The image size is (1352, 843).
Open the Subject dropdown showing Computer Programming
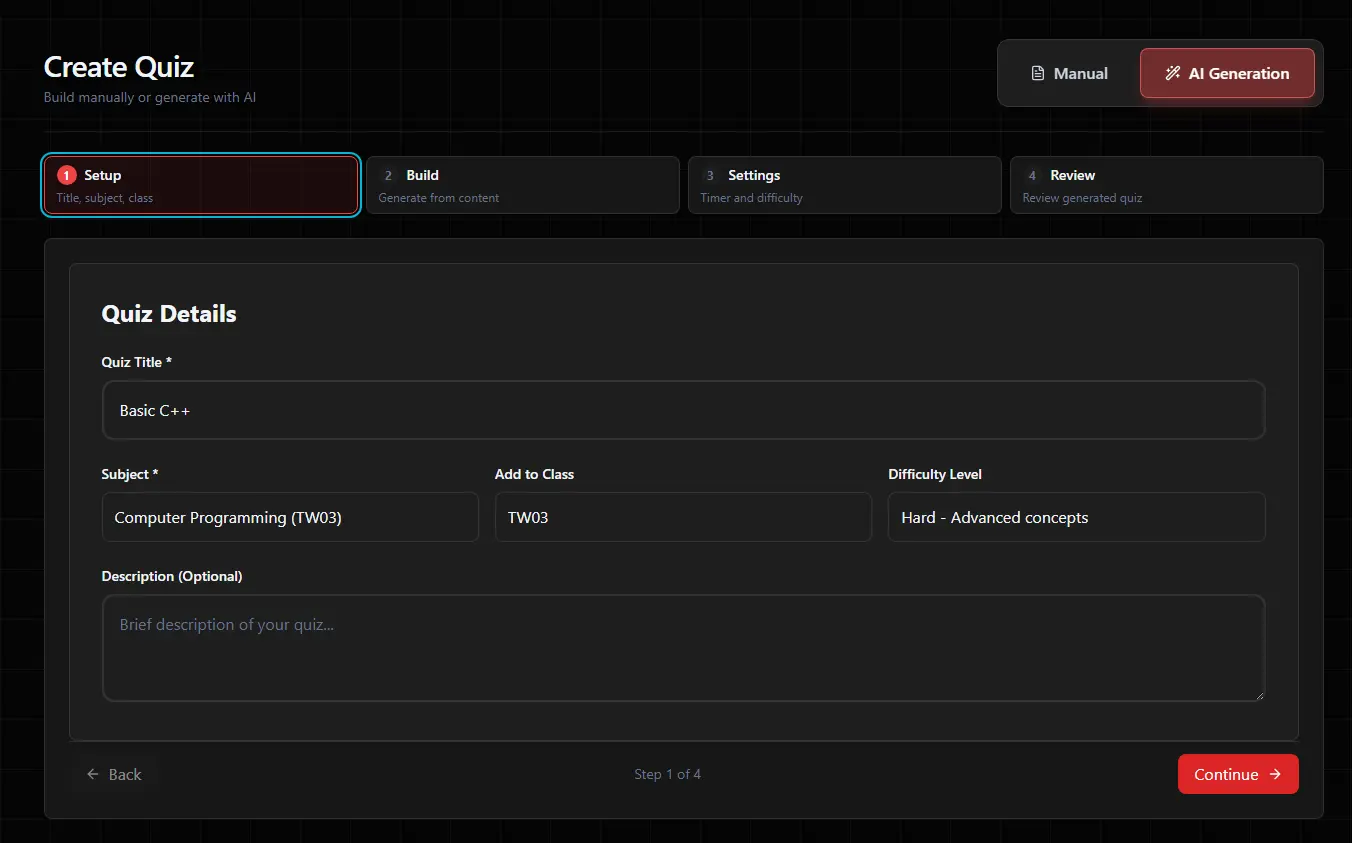(x=290, y=517)
